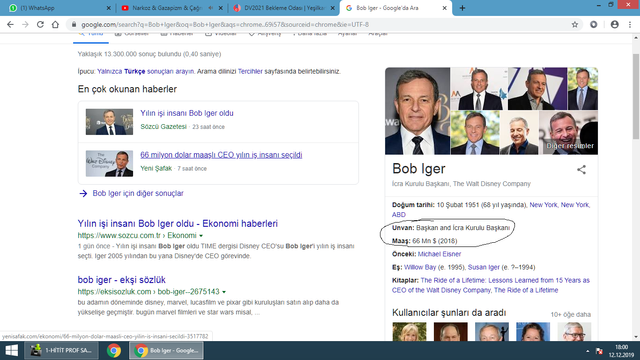640x360 pixels.
Task: Open the Michael Eisner link
Action: pyautogui.click(x=439, y=254)
